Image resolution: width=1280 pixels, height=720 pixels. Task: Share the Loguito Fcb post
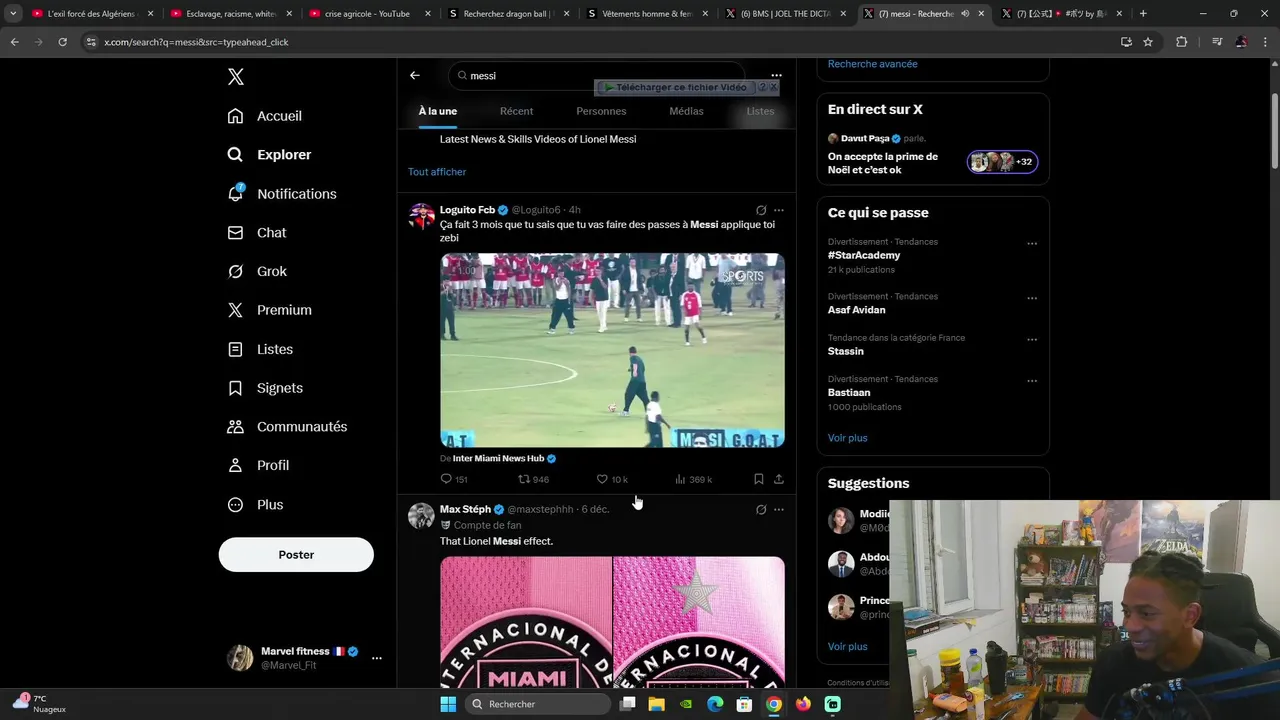[x=779, y=479]
